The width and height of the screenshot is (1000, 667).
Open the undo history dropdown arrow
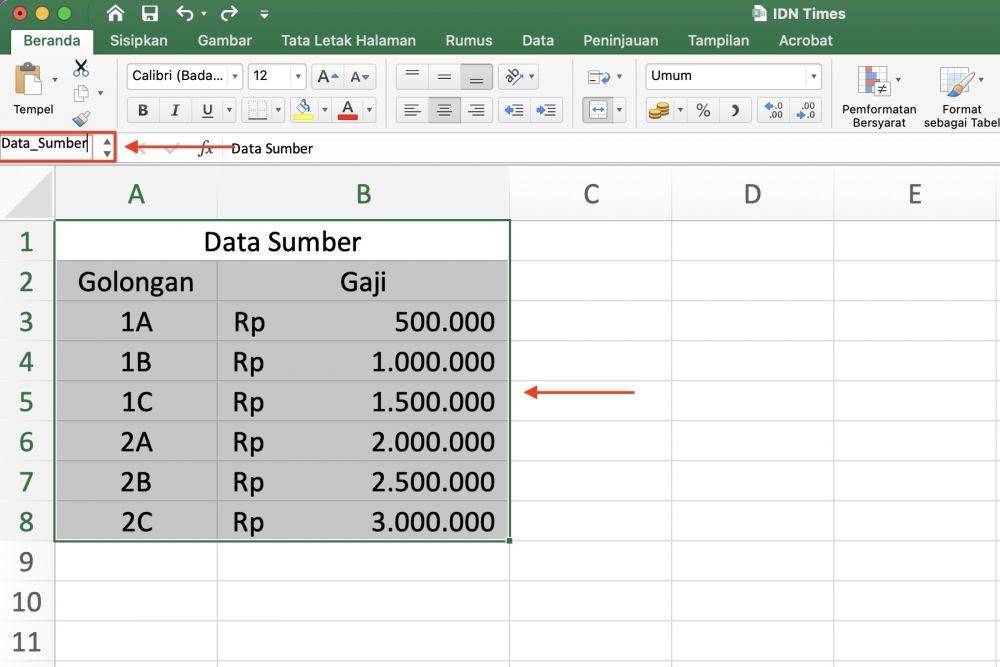203,13
